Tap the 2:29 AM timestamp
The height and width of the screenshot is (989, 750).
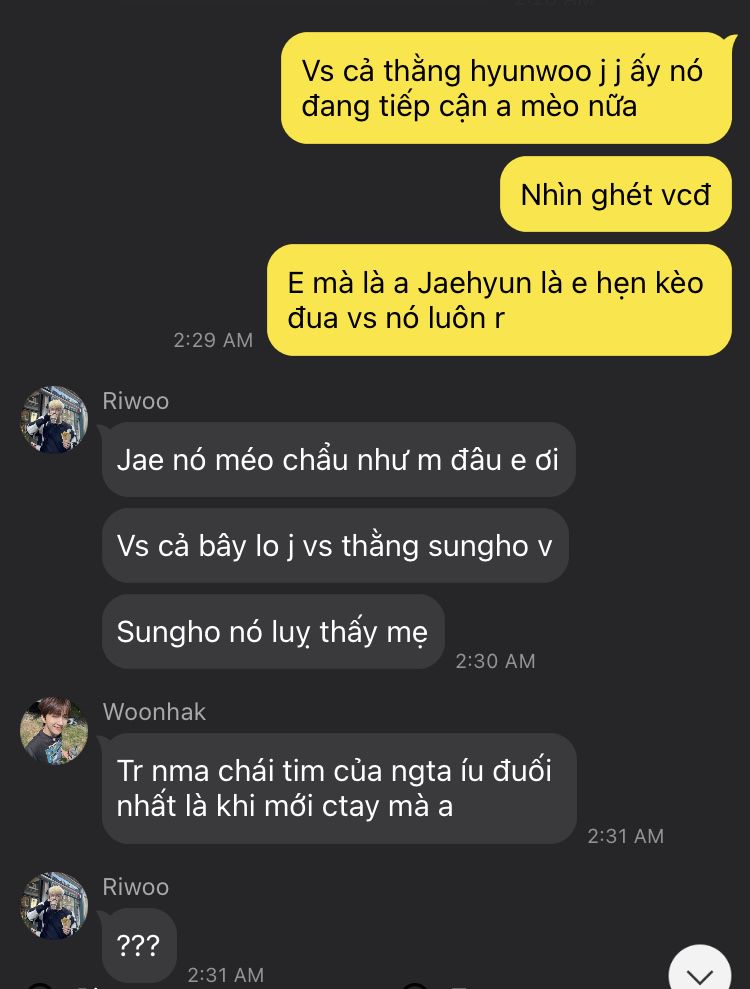213,340
